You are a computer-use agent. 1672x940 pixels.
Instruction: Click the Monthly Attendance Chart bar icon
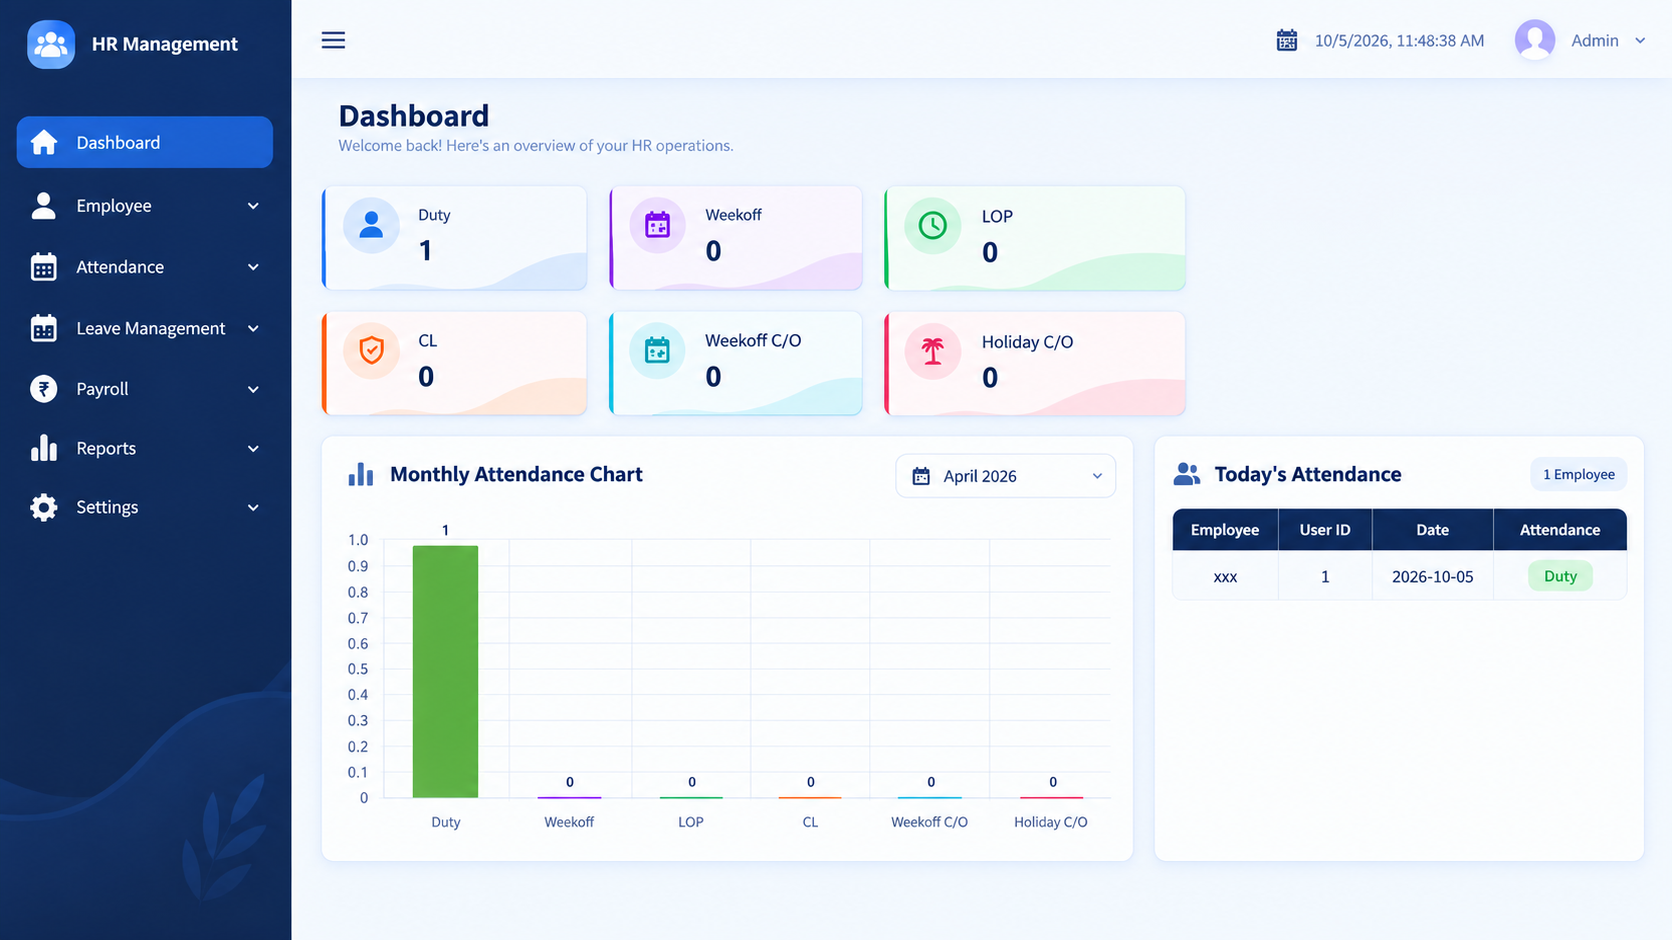pyautogui.click(x=361, y=474)
